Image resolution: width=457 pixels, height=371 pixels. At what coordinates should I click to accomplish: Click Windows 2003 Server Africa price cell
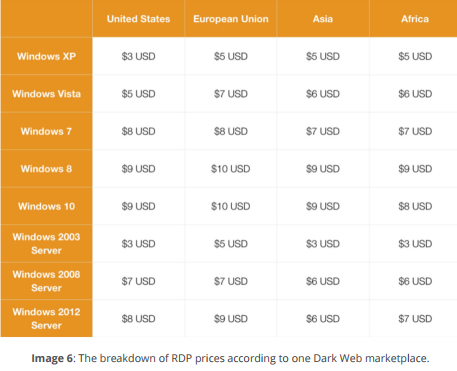pos(413,244)
